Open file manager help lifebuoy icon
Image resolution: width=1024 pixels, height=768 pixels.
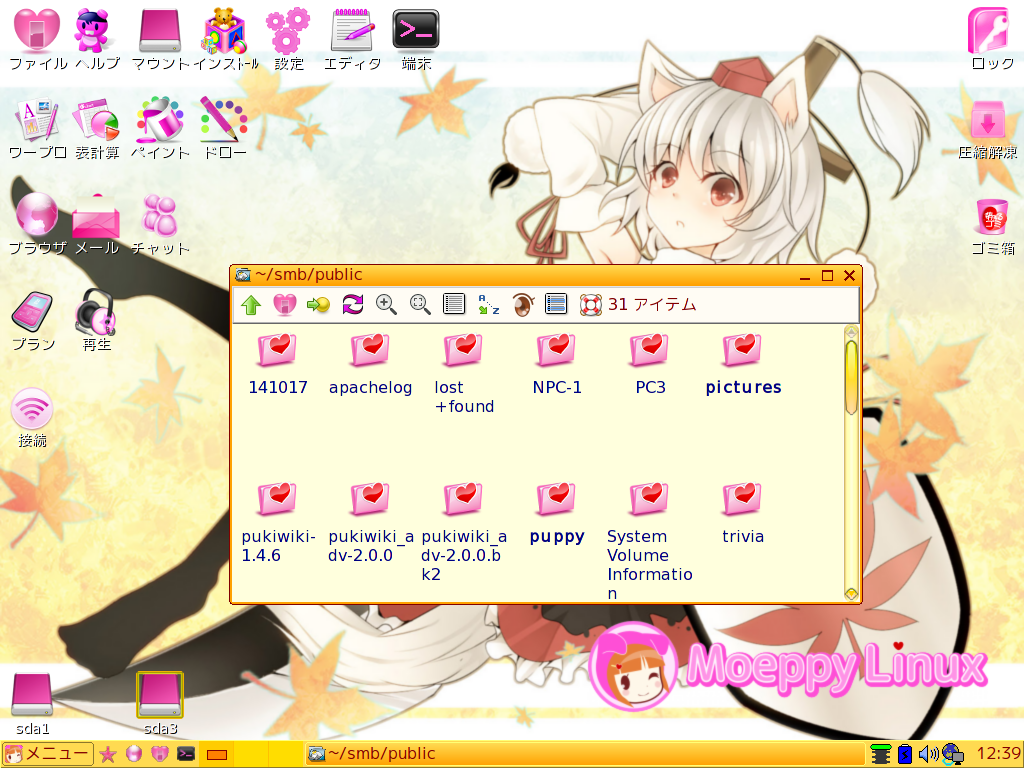pyautogui.click(x=590, y=305)
